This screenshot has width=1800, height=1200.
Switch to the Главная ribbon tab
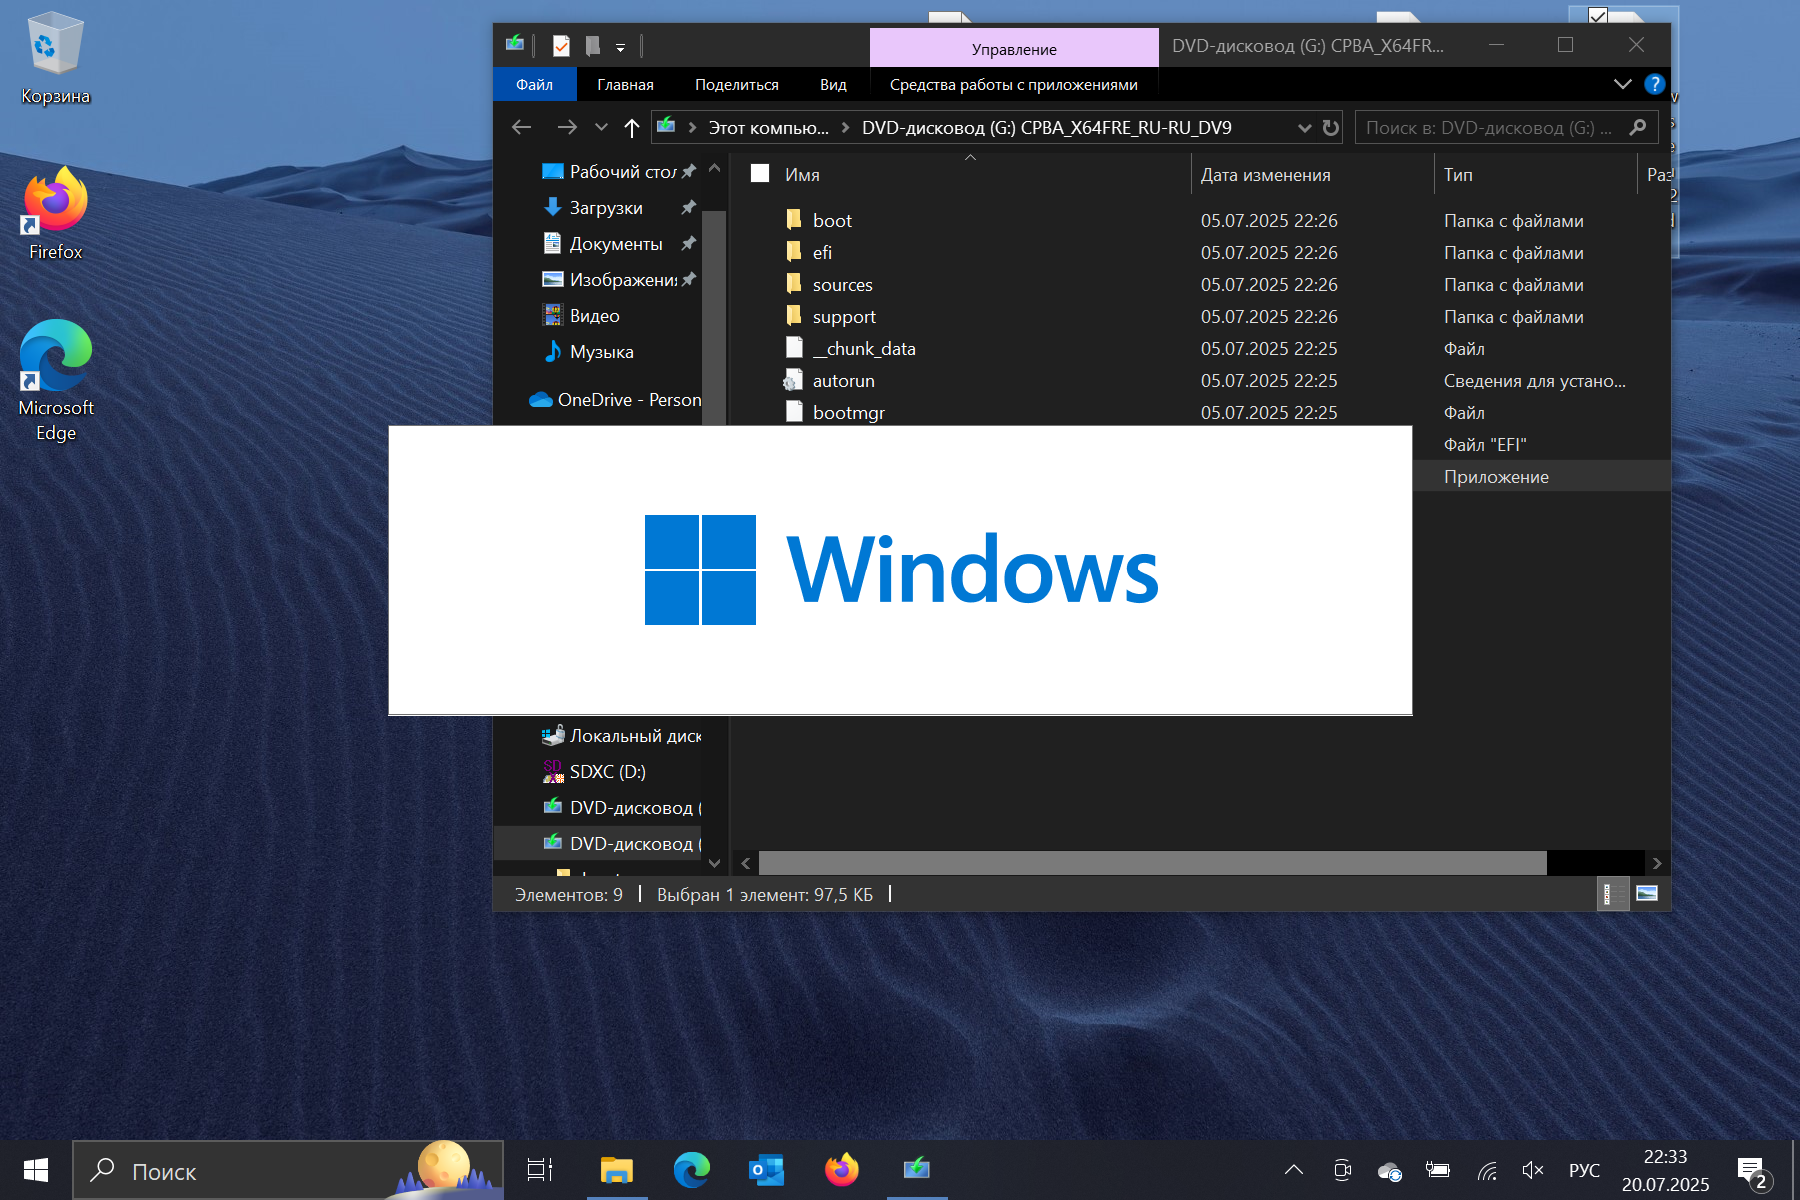click(625, 84)
